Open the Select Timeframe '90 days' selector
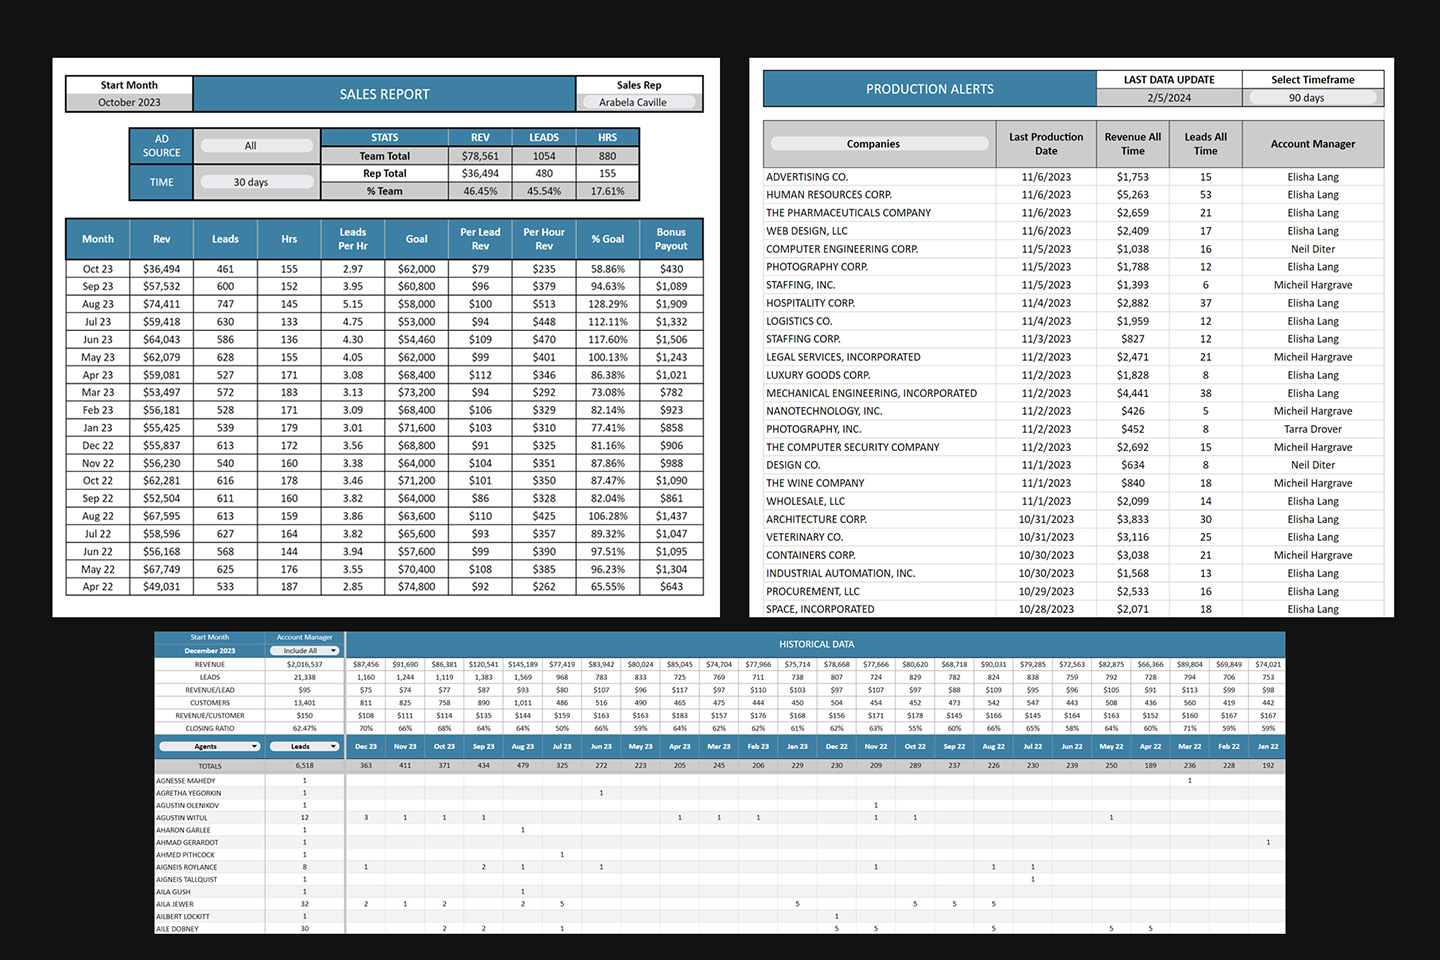Image resolution: width=1440 pixels, height=960 pixels. (x=1313, y=98)
